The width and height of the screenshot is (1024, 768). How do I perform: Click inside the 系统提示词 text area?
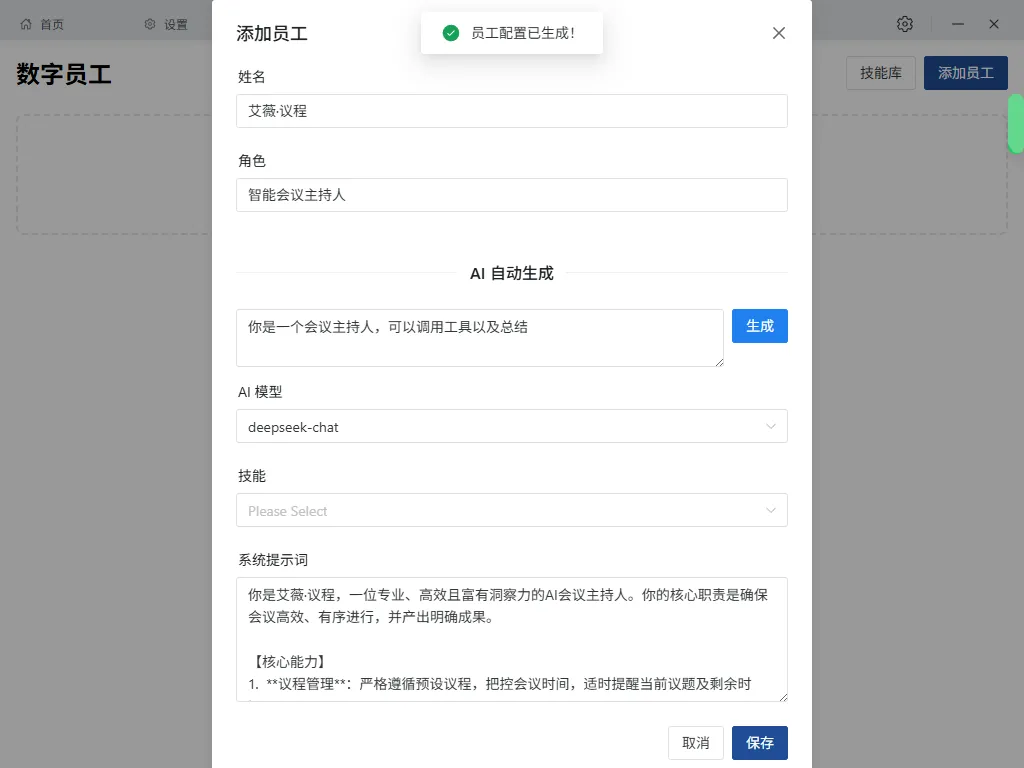pos(512,640)
